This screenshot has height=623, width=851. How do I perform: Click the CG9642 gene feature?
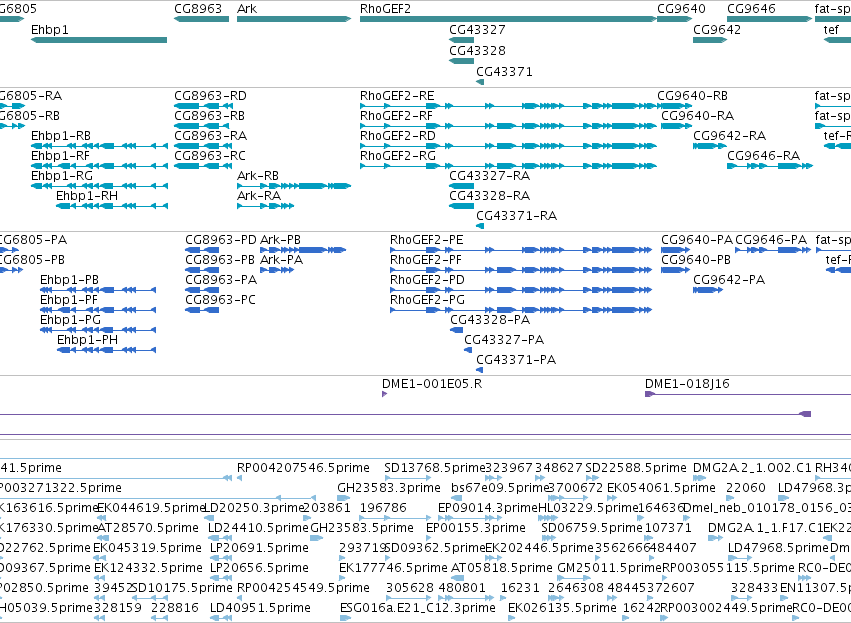[710, 40]
